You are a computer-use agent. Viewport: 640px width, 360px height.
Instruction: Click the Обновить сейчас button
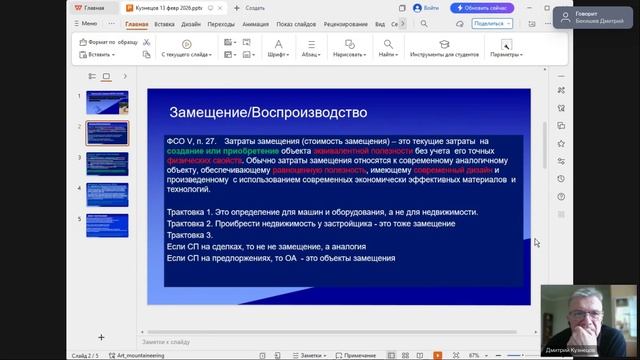click(x=482, y=8)
